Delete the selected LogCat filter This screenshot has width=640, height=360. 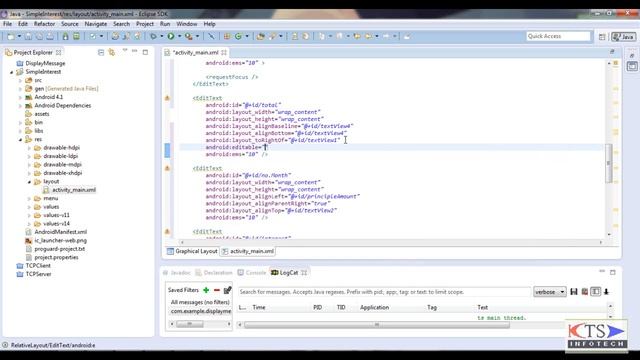[217, 290]
